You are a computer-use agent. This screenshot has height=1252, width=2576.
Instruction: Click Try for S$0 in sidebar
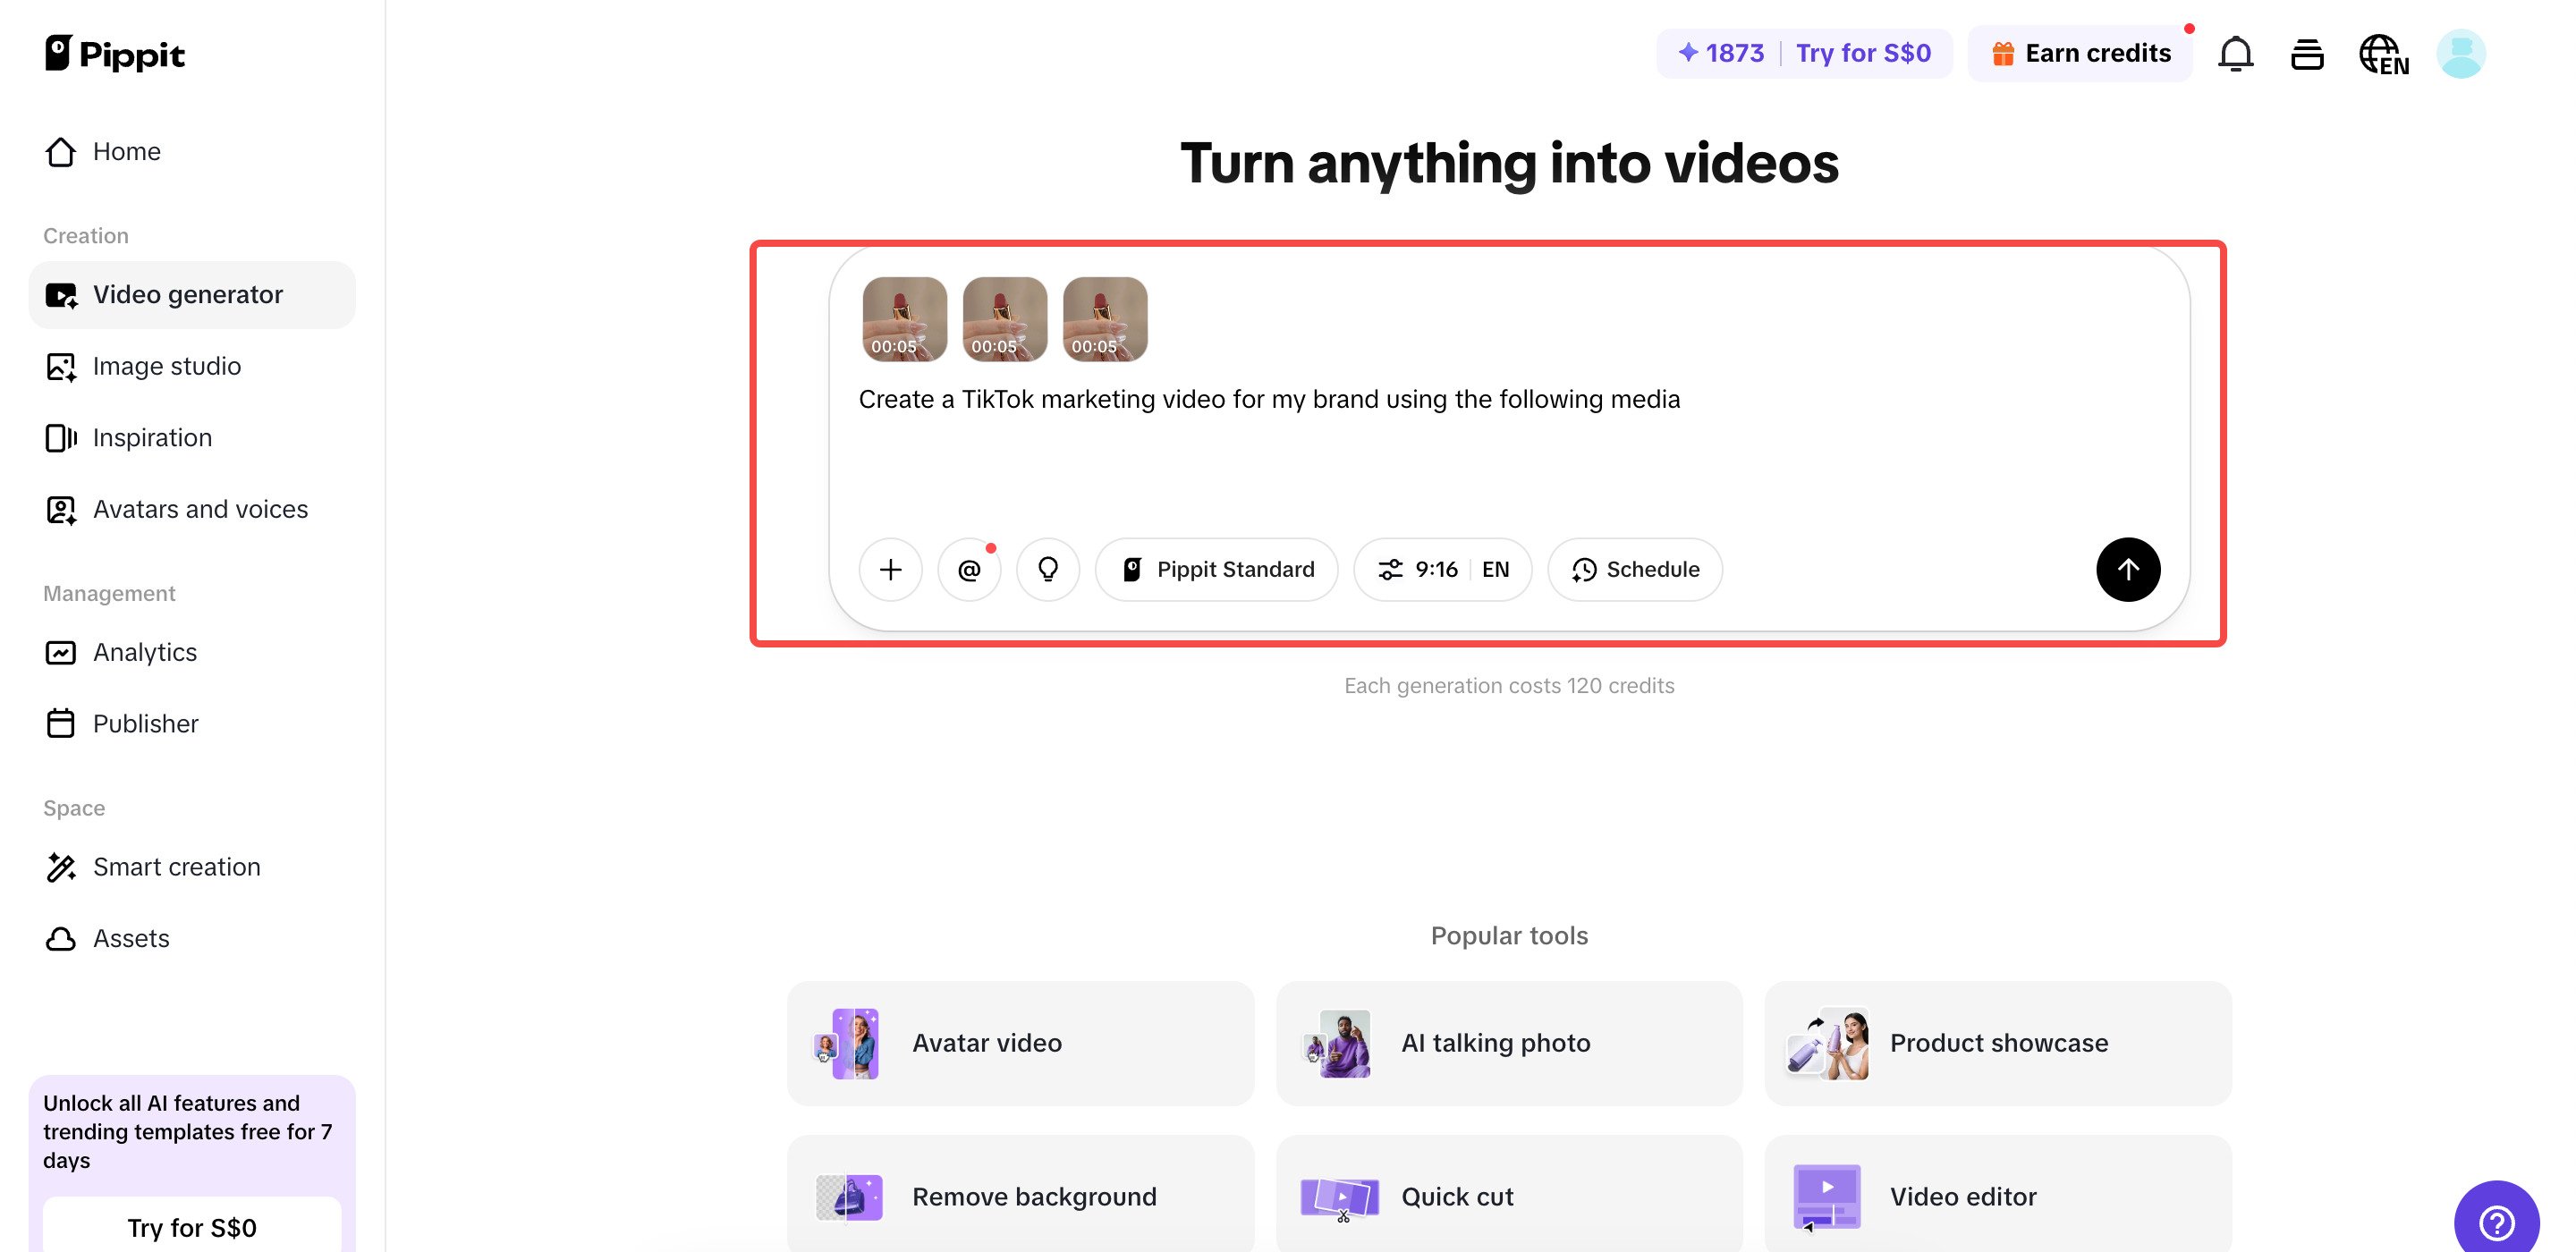coord(191,1227)
